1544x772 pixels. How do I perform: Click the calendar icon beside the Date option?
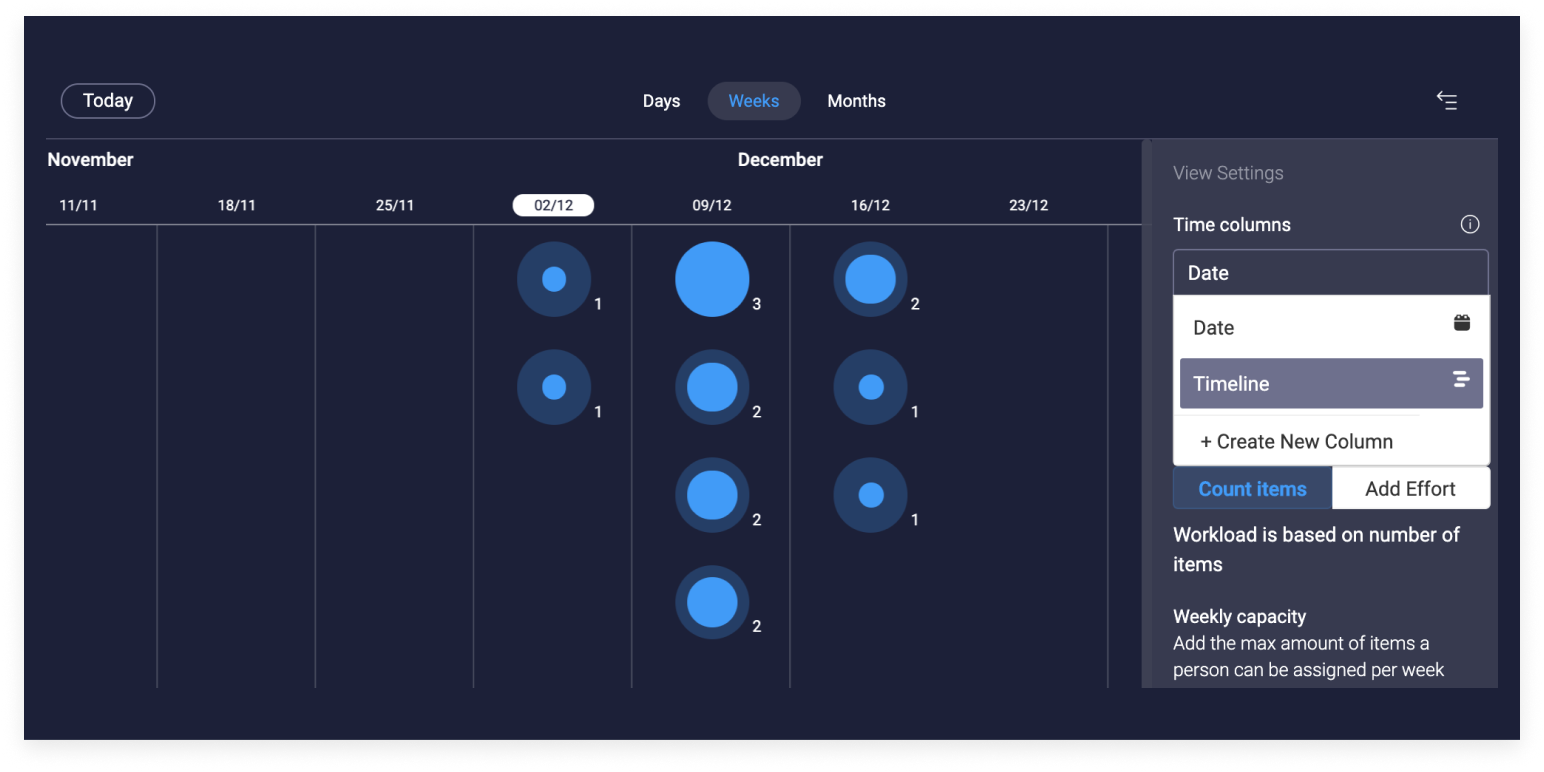pos(1462,322)
